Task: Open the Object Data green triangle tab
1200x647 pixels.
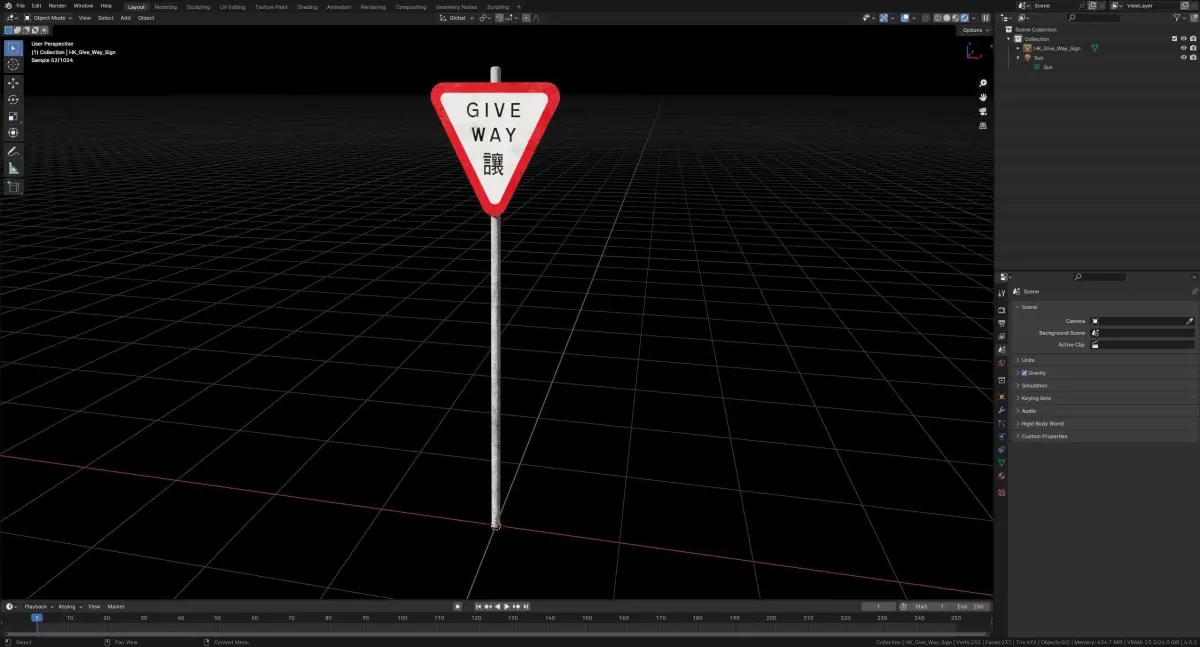Action: click(1002, 463)
